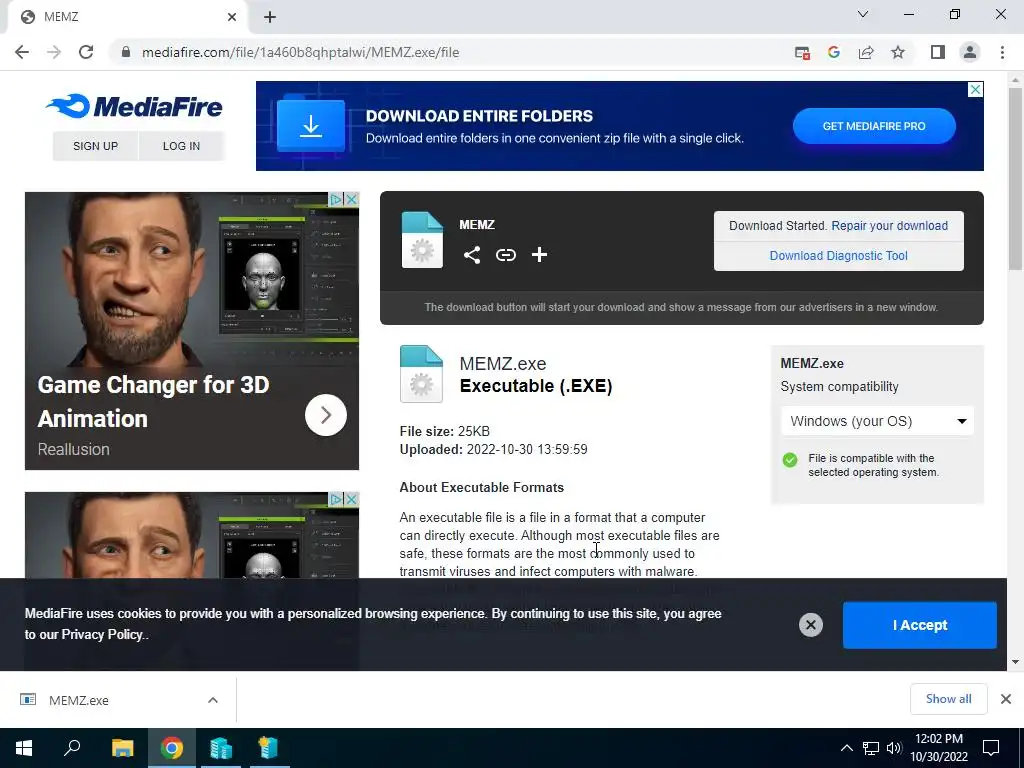Add MEMZ to your account with plus icon
This screenshot has height=768, width=1024.
tap(539, 255)
